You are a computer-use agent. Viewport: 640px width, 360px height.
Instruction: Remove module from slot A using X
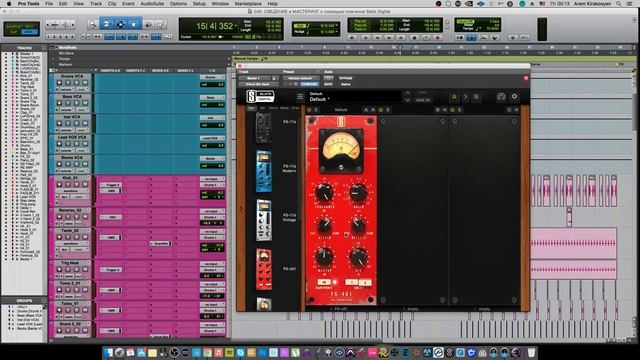[373, 110]
